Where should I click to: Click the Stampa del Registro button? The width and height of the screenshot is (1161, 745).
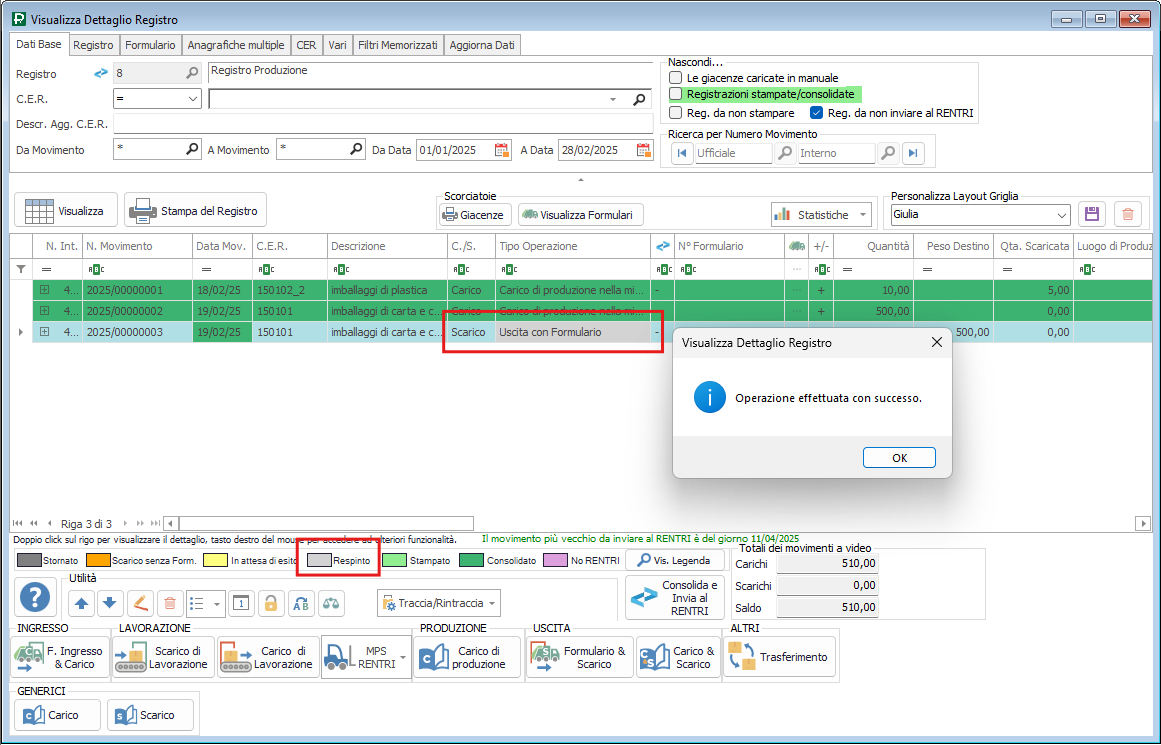click(x=196, y=211)
